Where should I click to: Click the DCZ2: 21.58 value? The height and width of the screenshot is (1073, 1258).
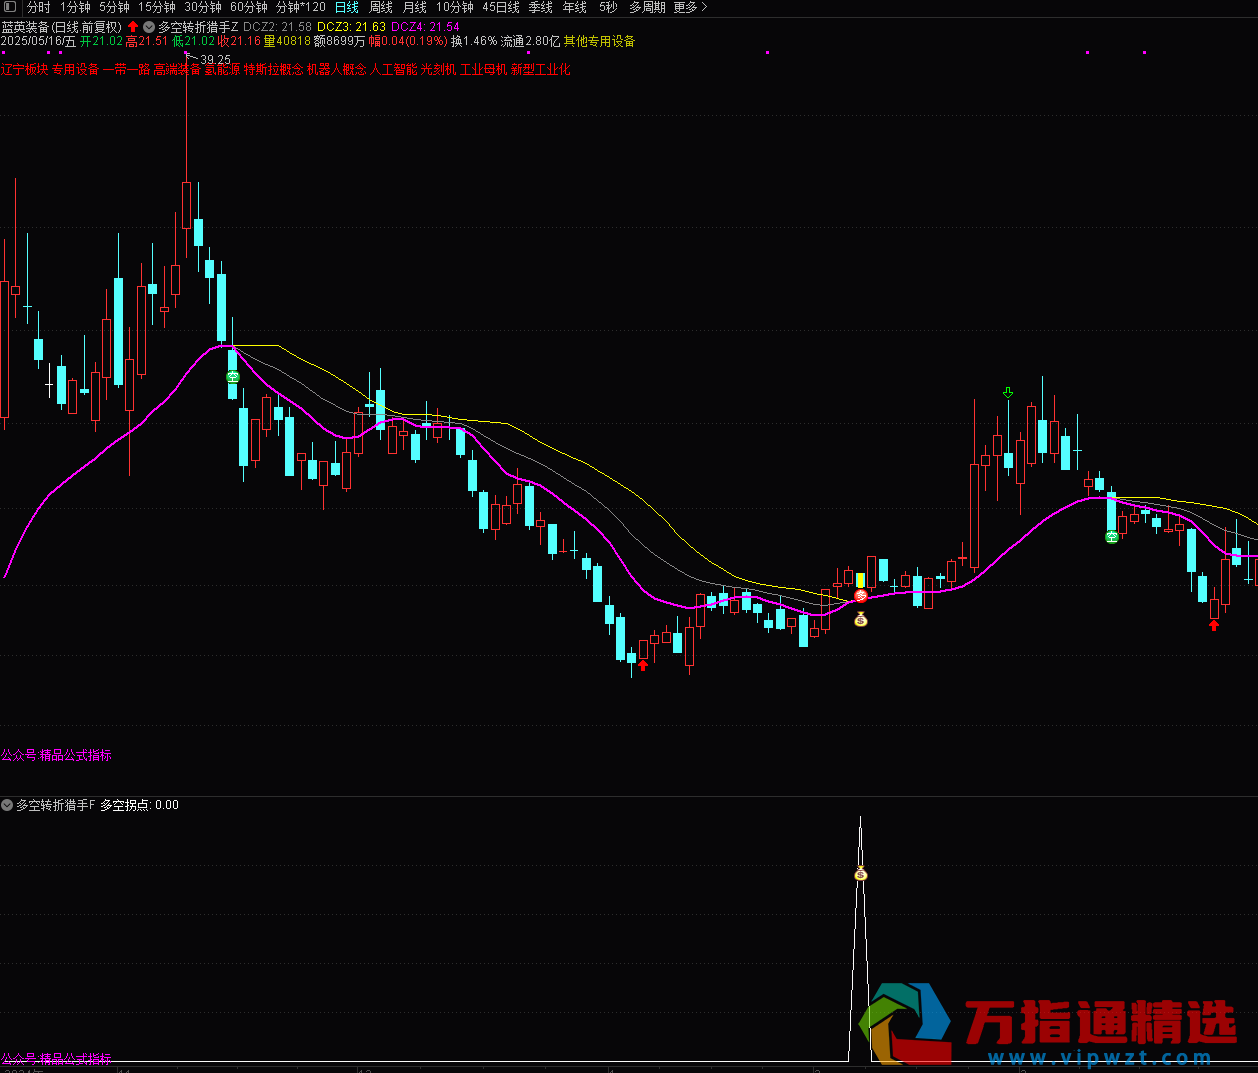click(277, 27)
